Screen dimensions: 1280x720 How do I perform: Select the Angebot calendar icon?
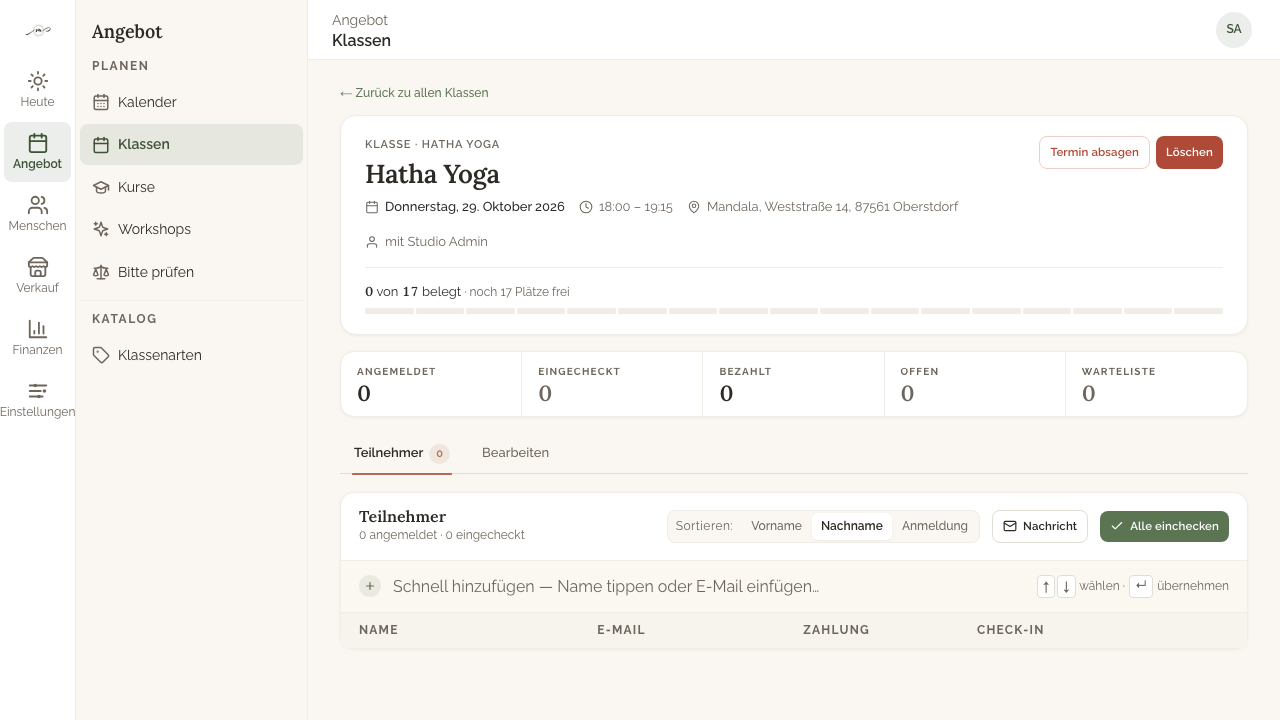(38, 143)
